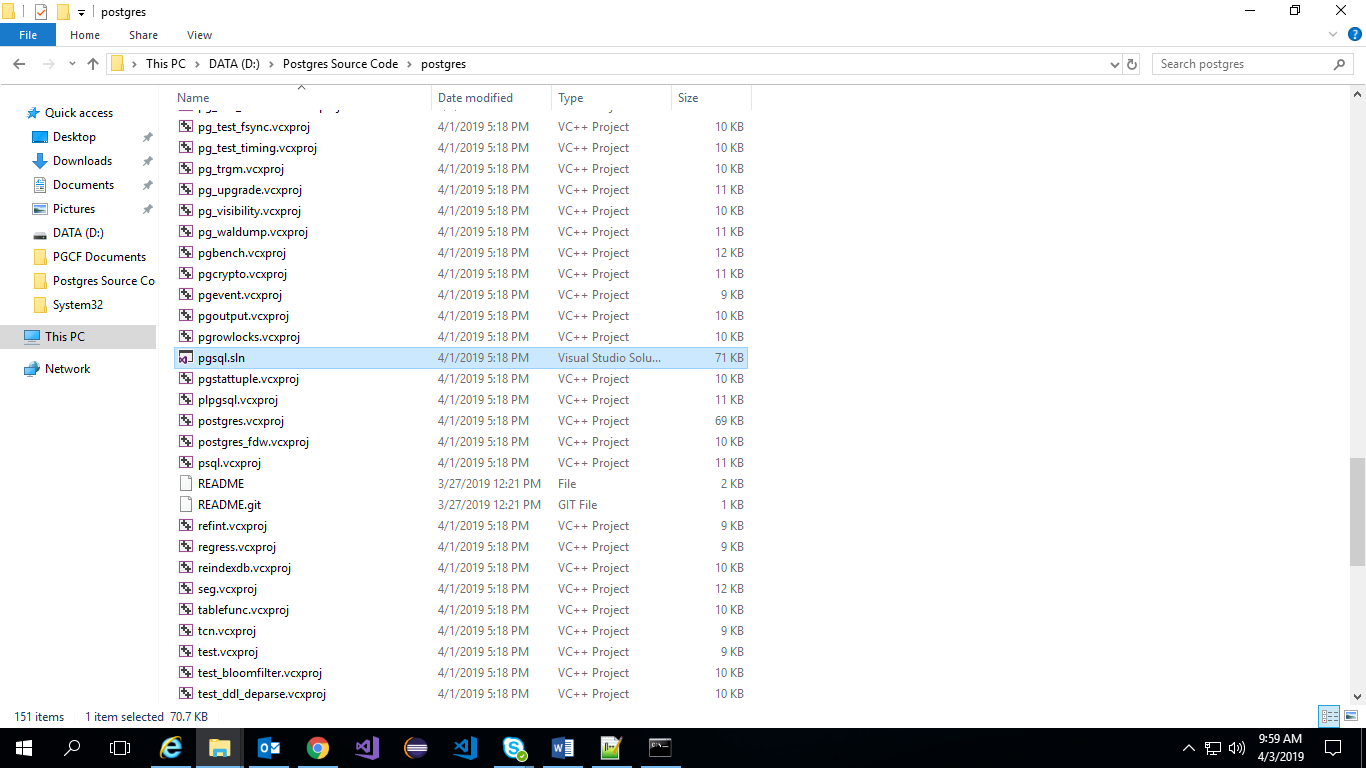Click the Help question mark icon
Screen dimensions: 1366x768
[1355, 35]
